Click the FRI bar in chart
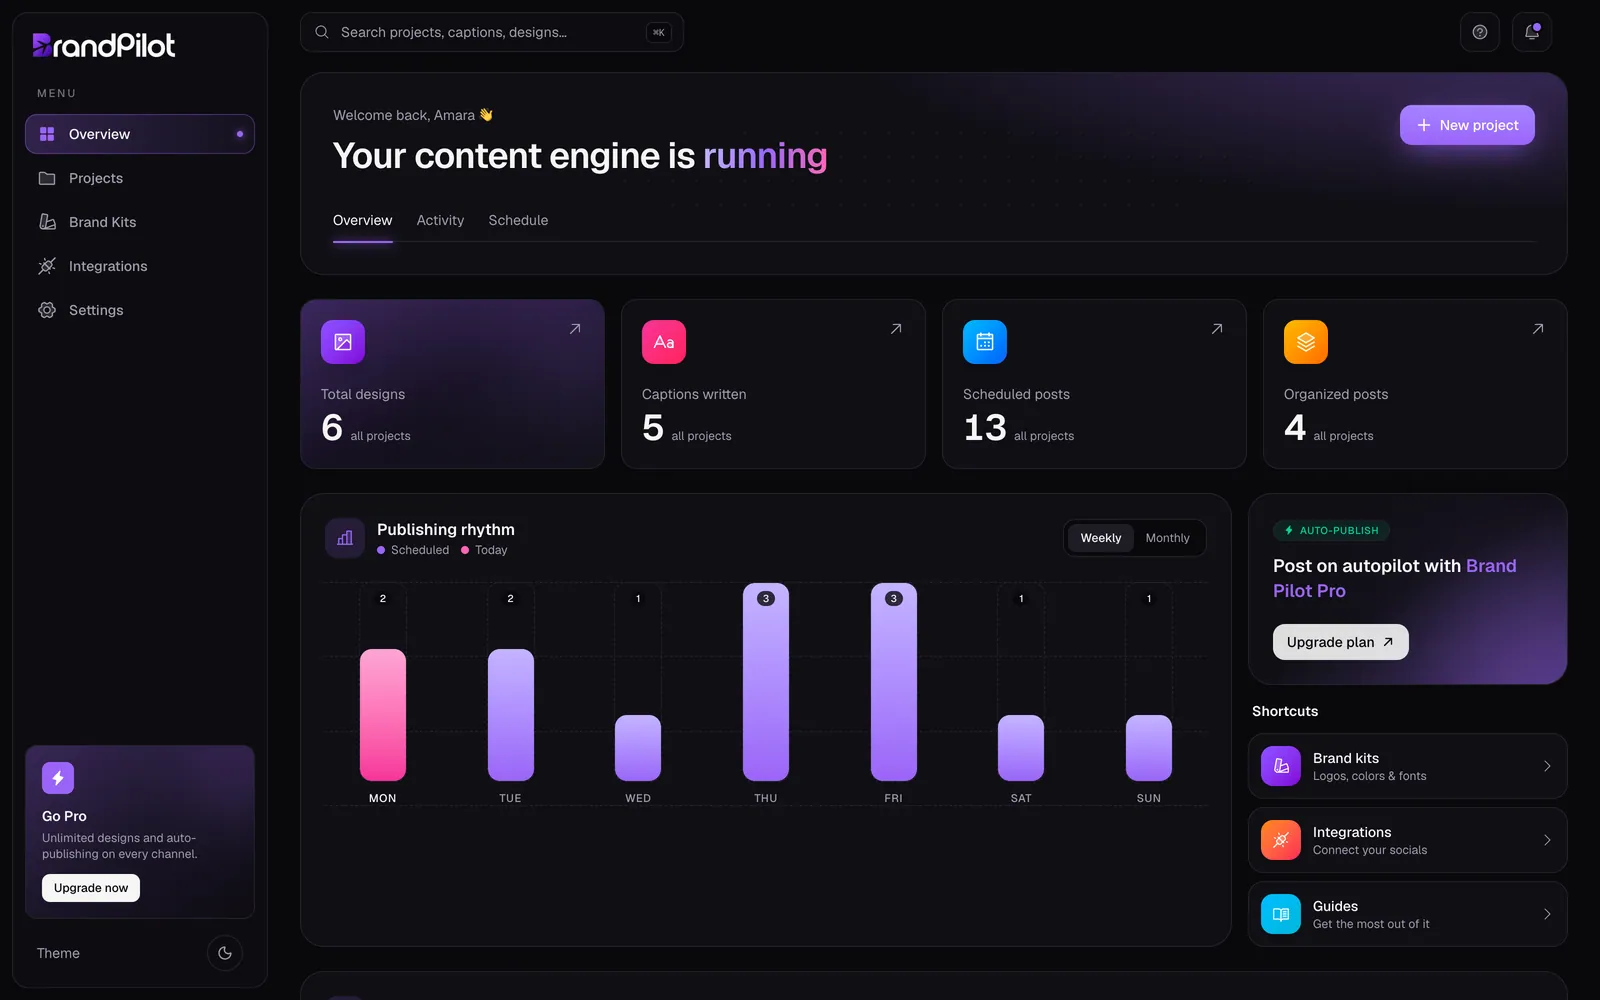This screenshot has width=1600, height=1000. pyautogui.click(x=894, y=682)
